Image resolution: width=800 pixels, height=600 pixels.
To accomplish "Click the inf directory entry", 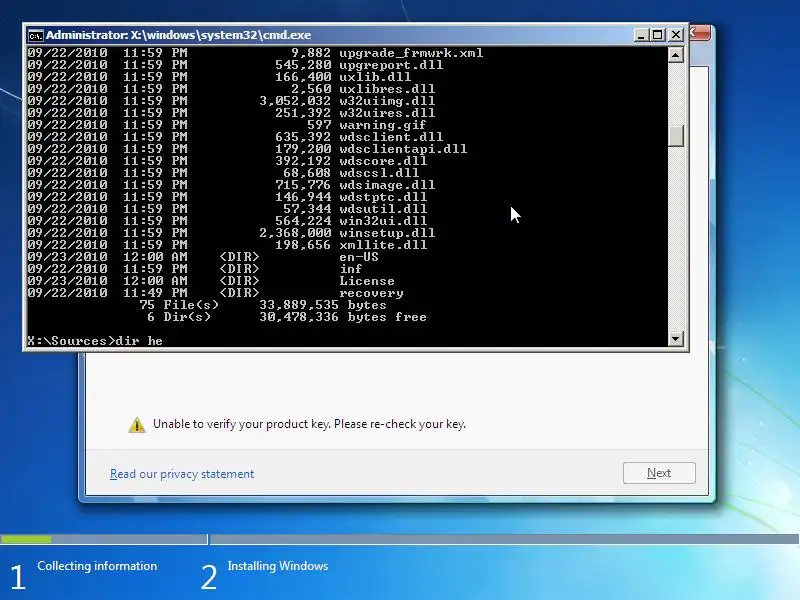I will coord(351,269).
